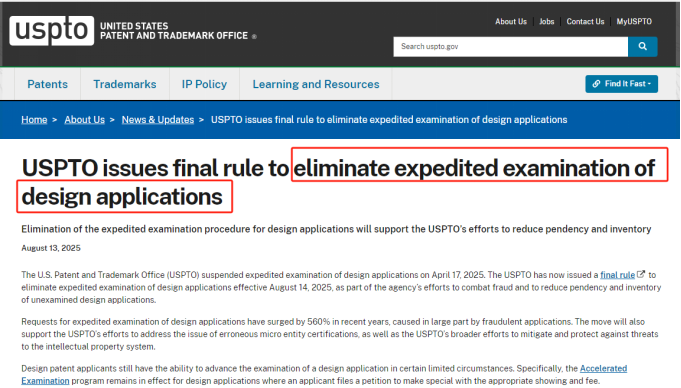Open the IP Policy menu
The width and height of the screenshot is (681, 388).
[204, 84]
